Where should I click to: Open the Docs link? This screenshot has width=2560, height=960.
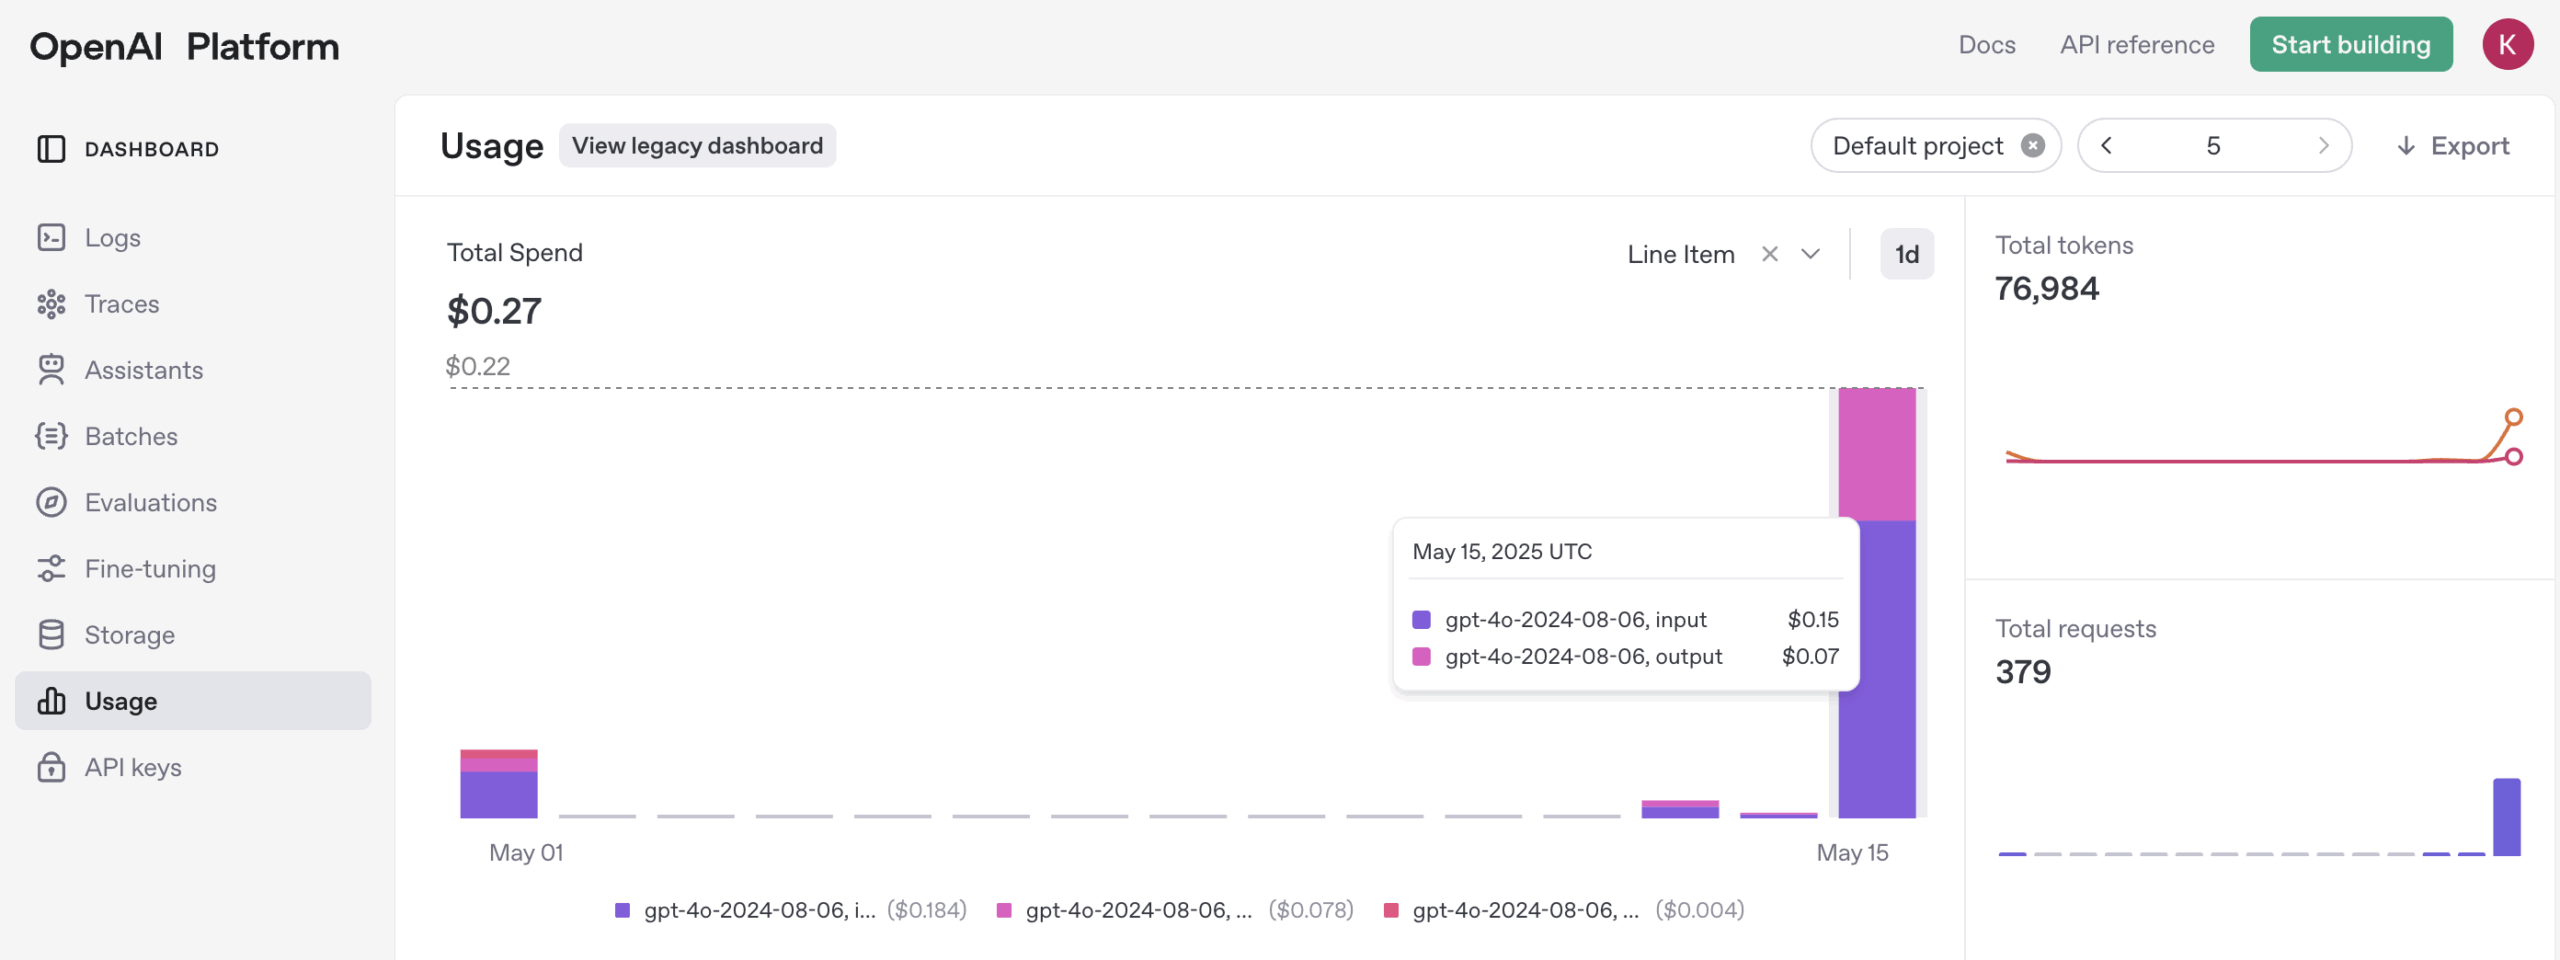point(1986,45)
